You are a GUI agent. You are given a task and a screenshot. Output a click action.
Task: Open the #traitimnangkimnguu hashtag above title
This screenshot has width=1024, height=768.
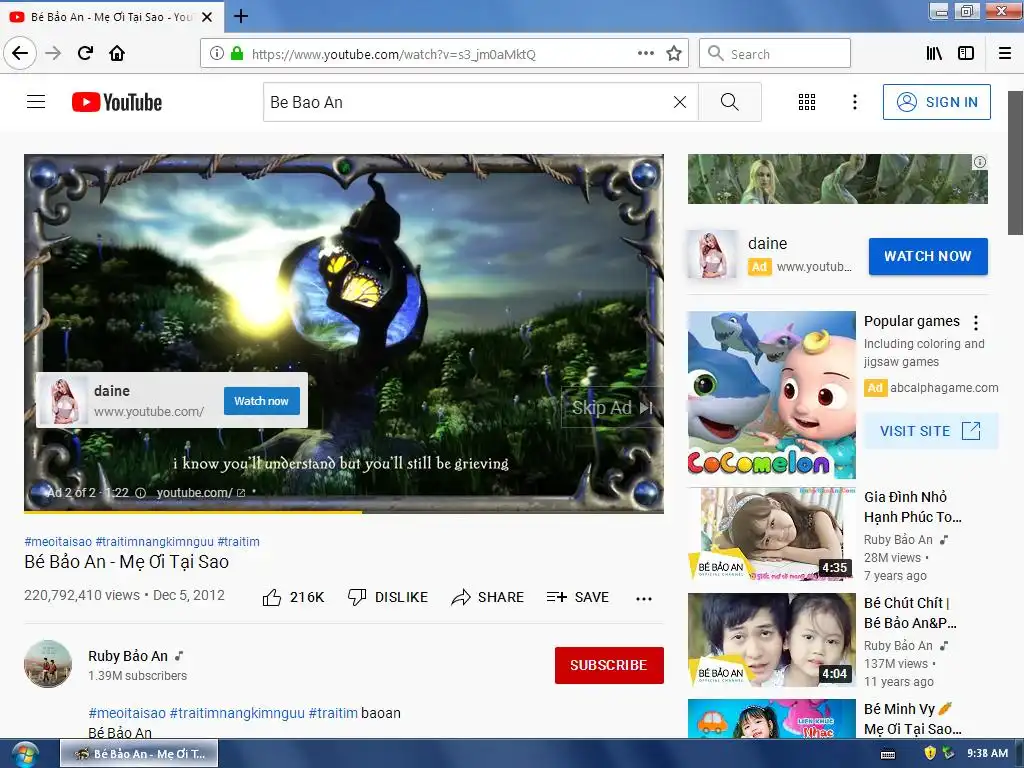coord(154,541)
